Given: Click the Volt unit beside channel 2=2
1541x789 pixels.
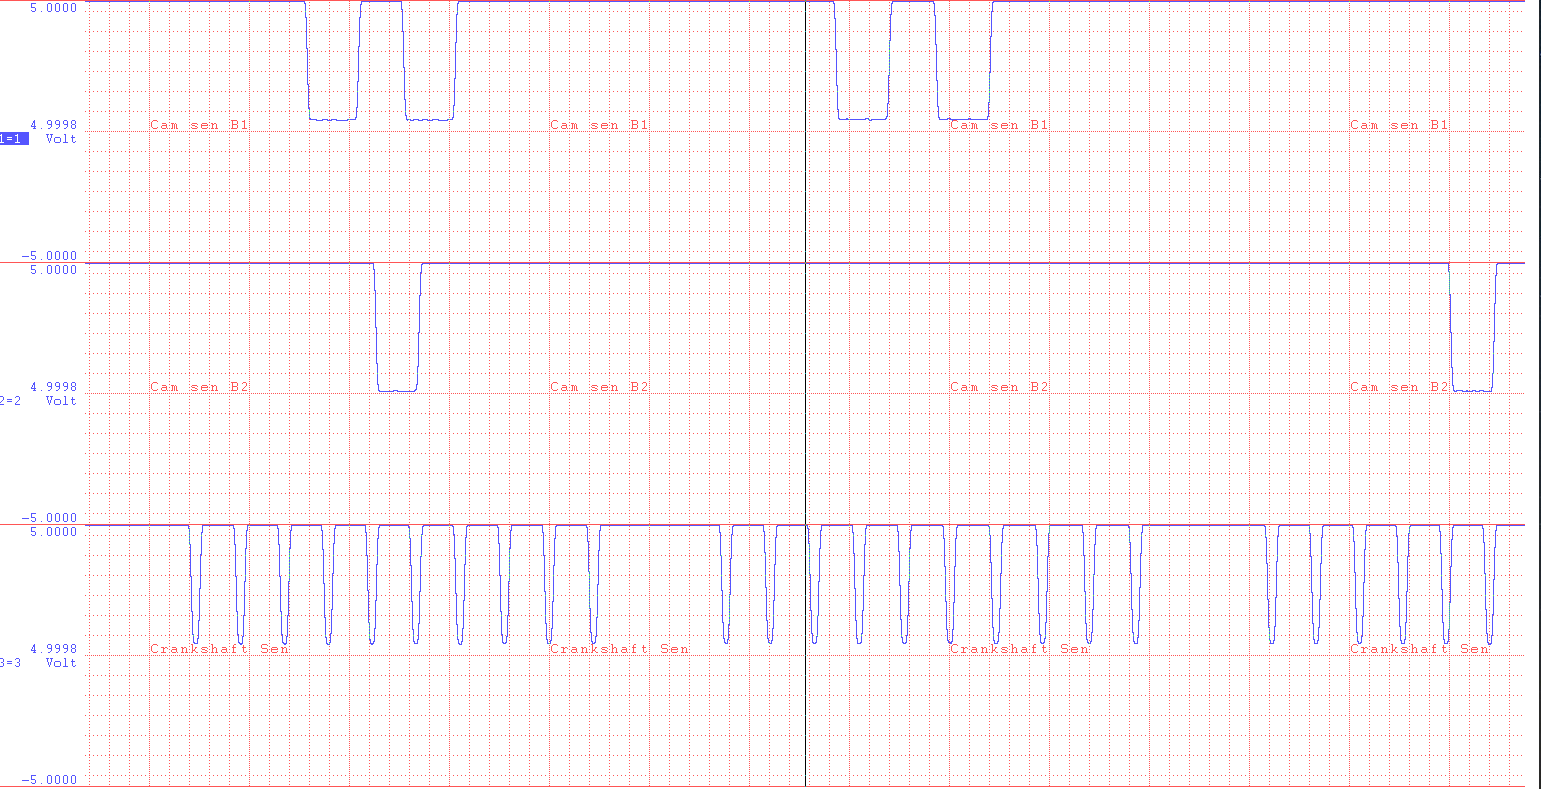Looking at the screenshot, I should click(61, 401).
